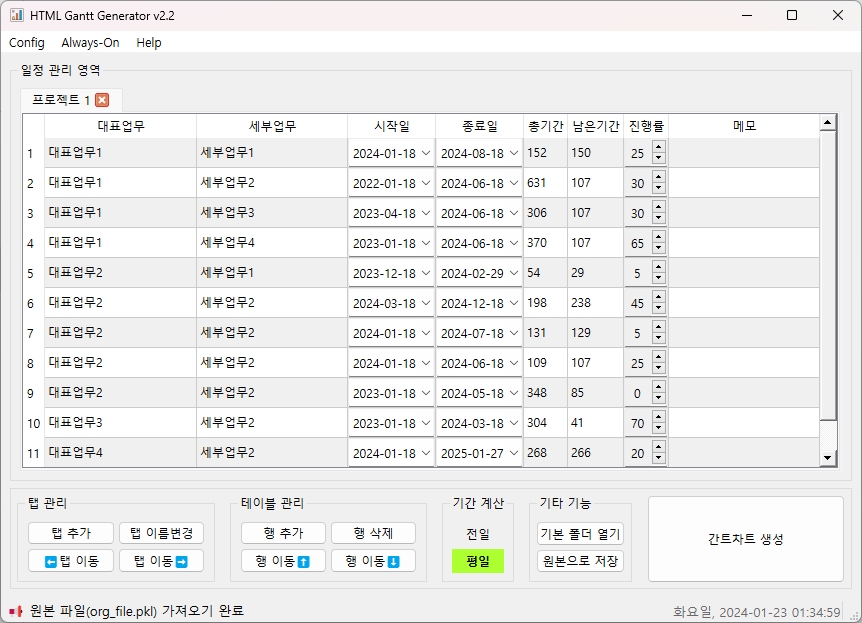Decrease row 9 진행률 with down arrow
The height and width of the screenshot is (623, 862).
658,398
